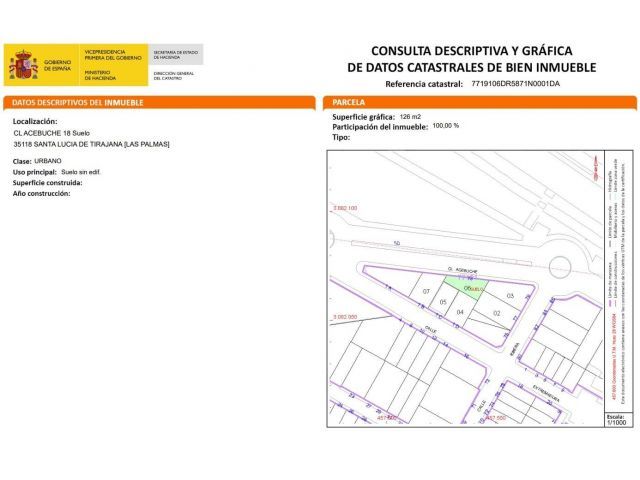This screenshot has height=480, width=640.
Task: Click 'DIRECCIÓN GENERAL DEL CATASTRO' label
Action: pyautogui.click(x=174, y=76)
